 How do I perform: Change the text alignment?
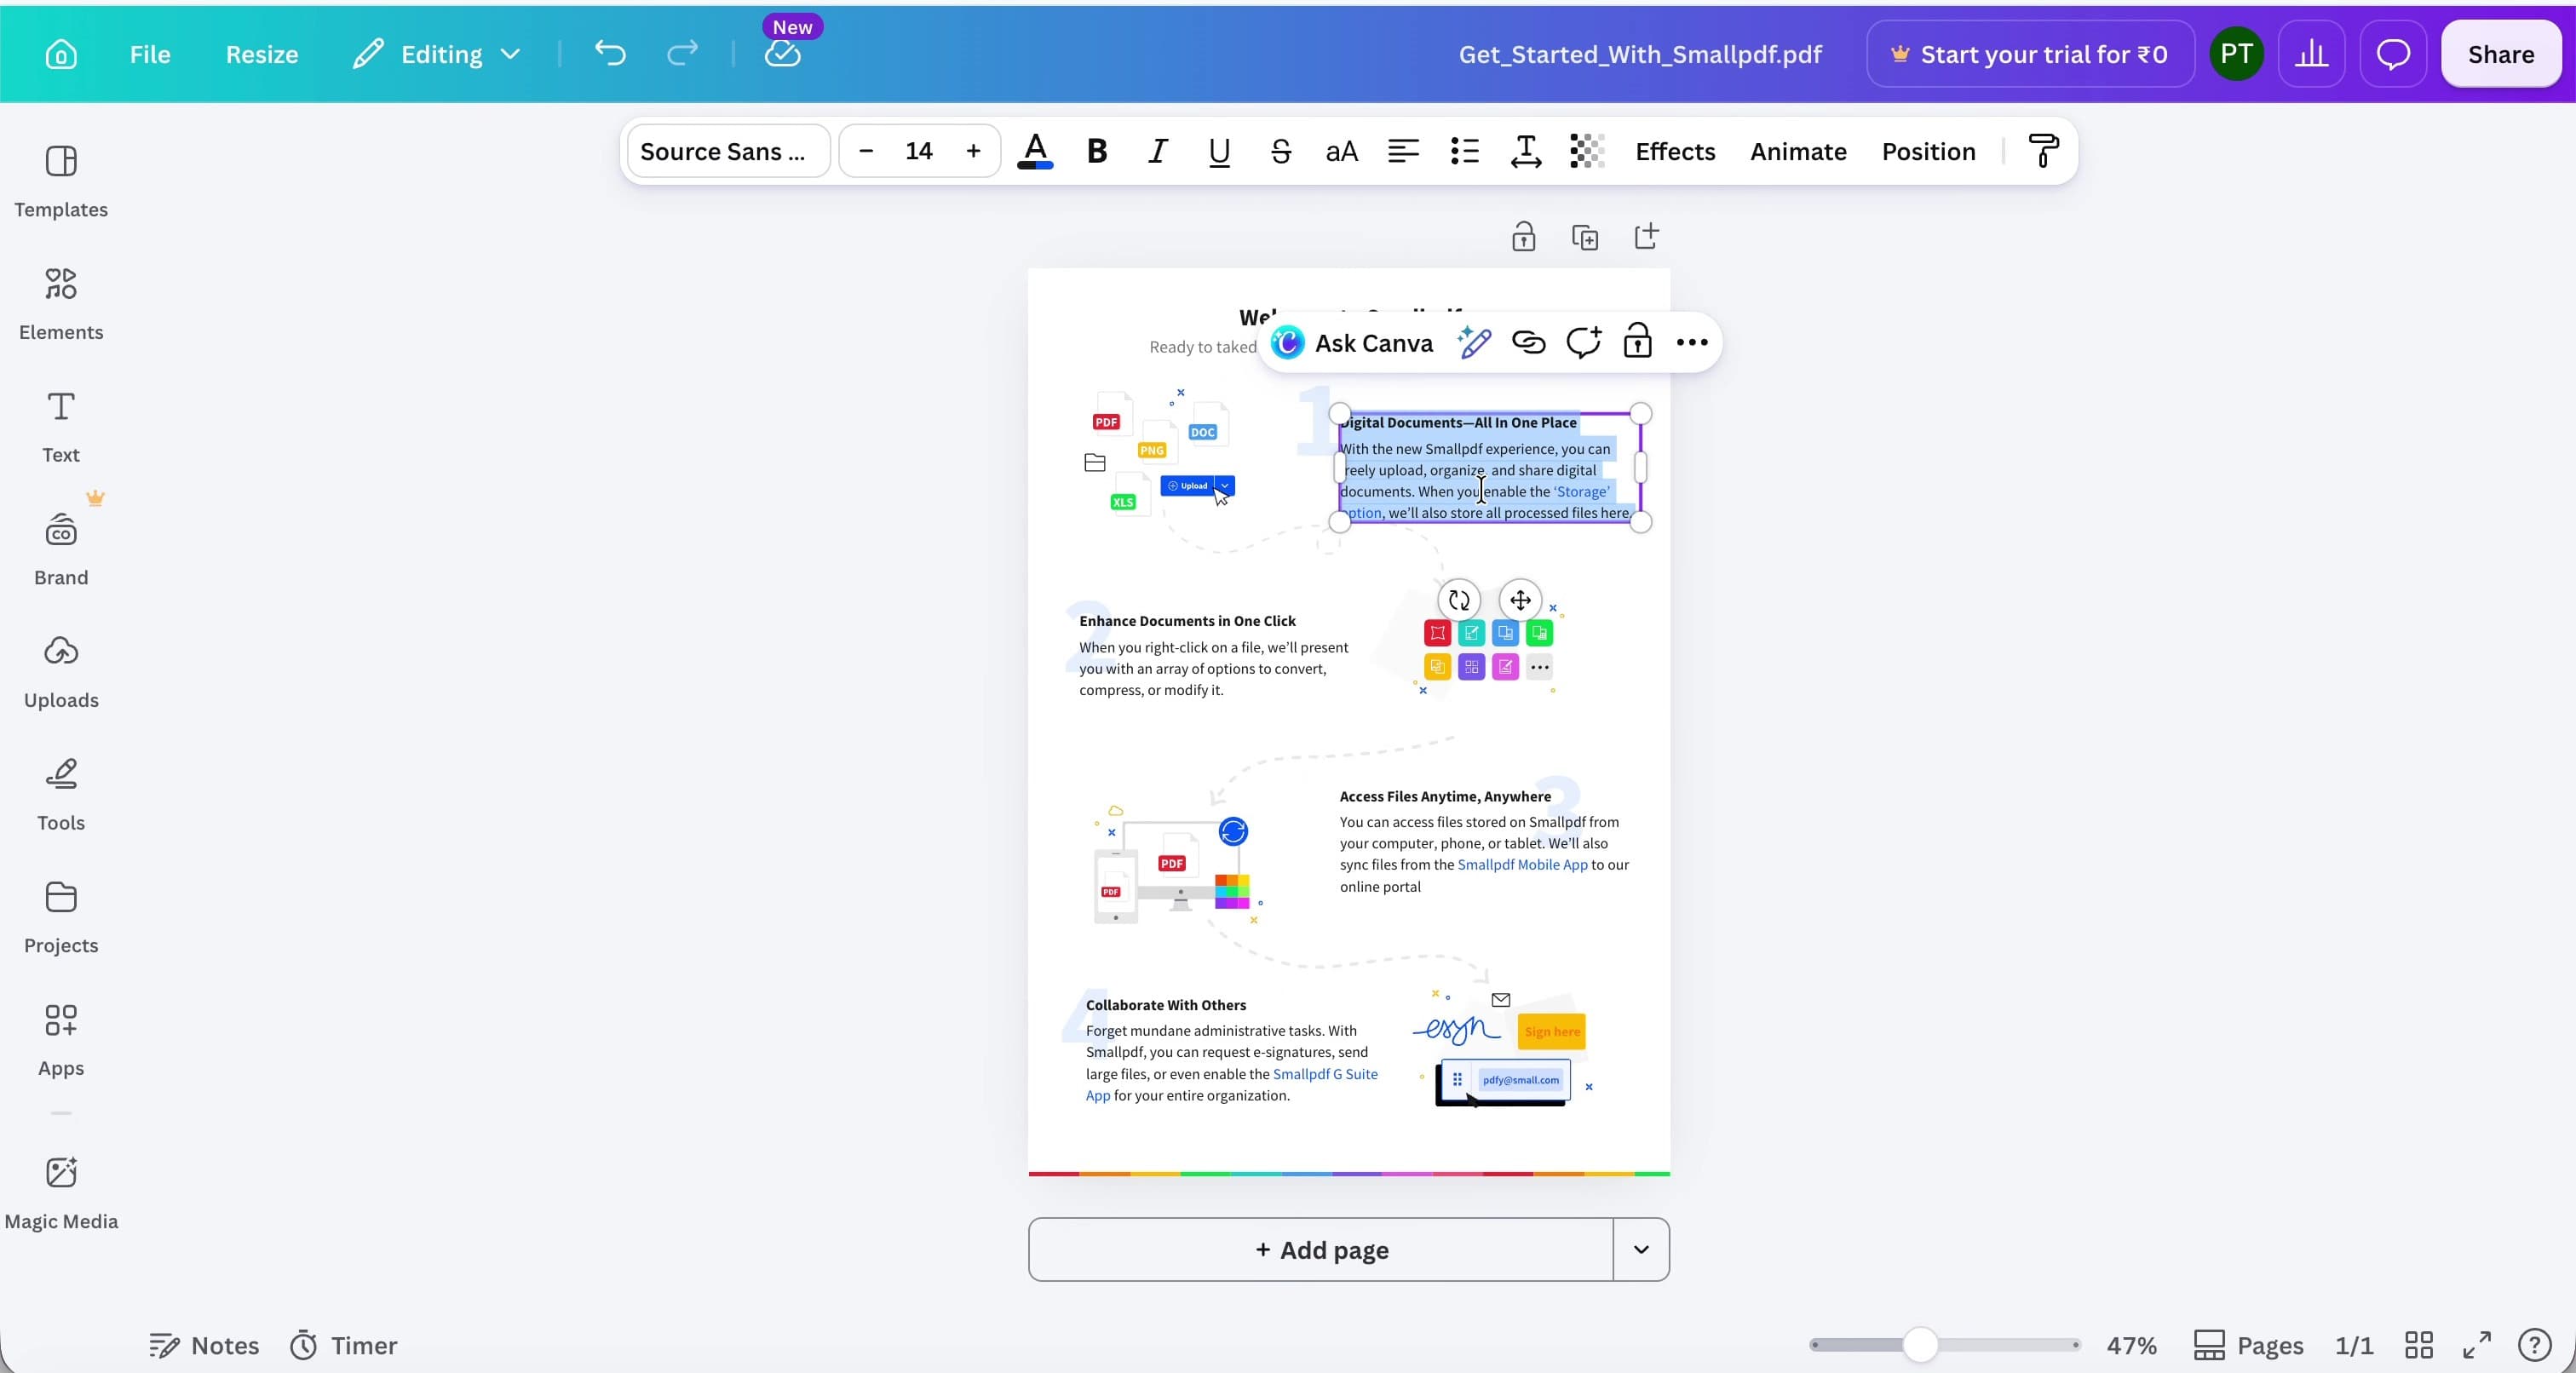click(x=1403, y=151)
